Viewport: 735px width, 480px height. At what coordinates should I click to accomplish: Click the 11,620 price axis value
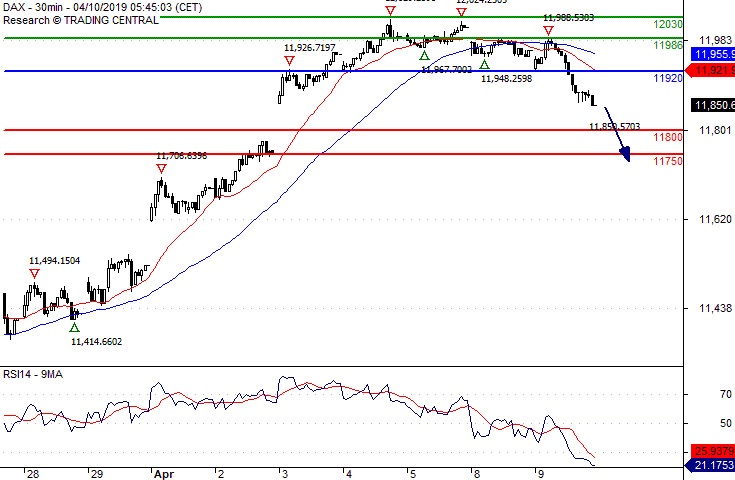(x=715, y=219)
